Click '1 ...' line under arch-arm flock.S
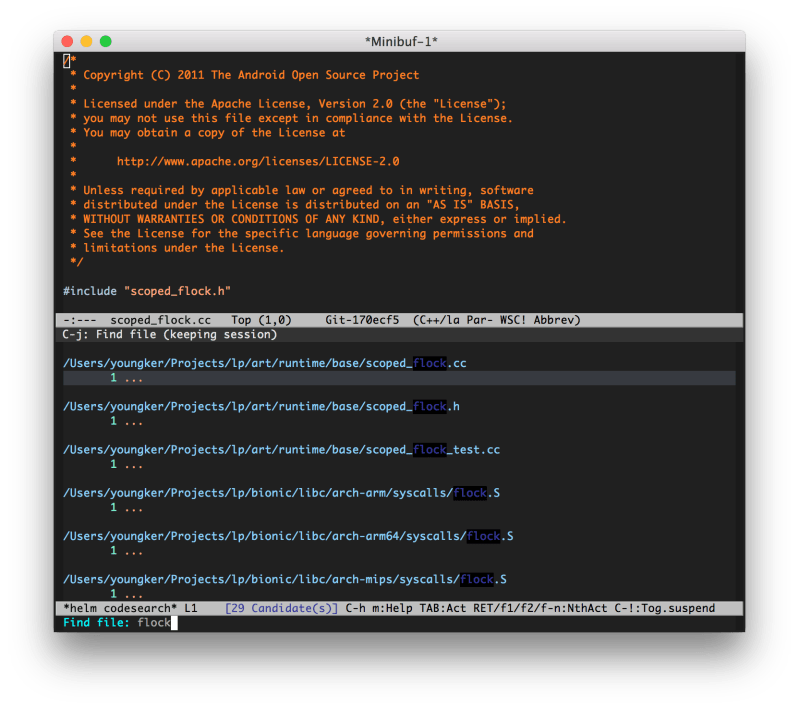This screenshot has width=799, height=709. 126,508
